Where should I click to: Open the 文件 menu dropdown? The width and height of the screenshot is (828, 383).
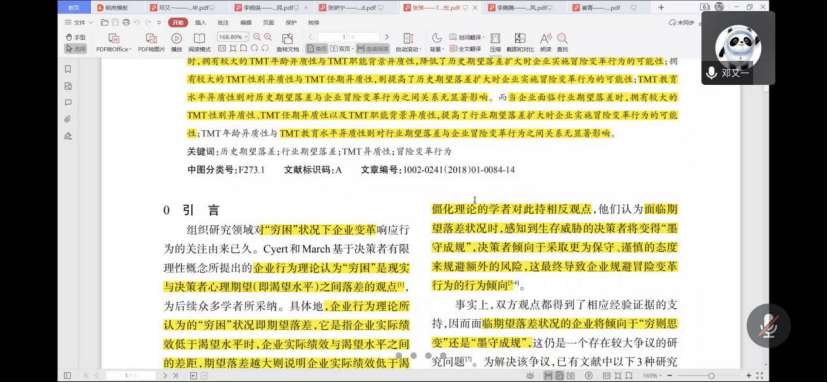[79, 23]
